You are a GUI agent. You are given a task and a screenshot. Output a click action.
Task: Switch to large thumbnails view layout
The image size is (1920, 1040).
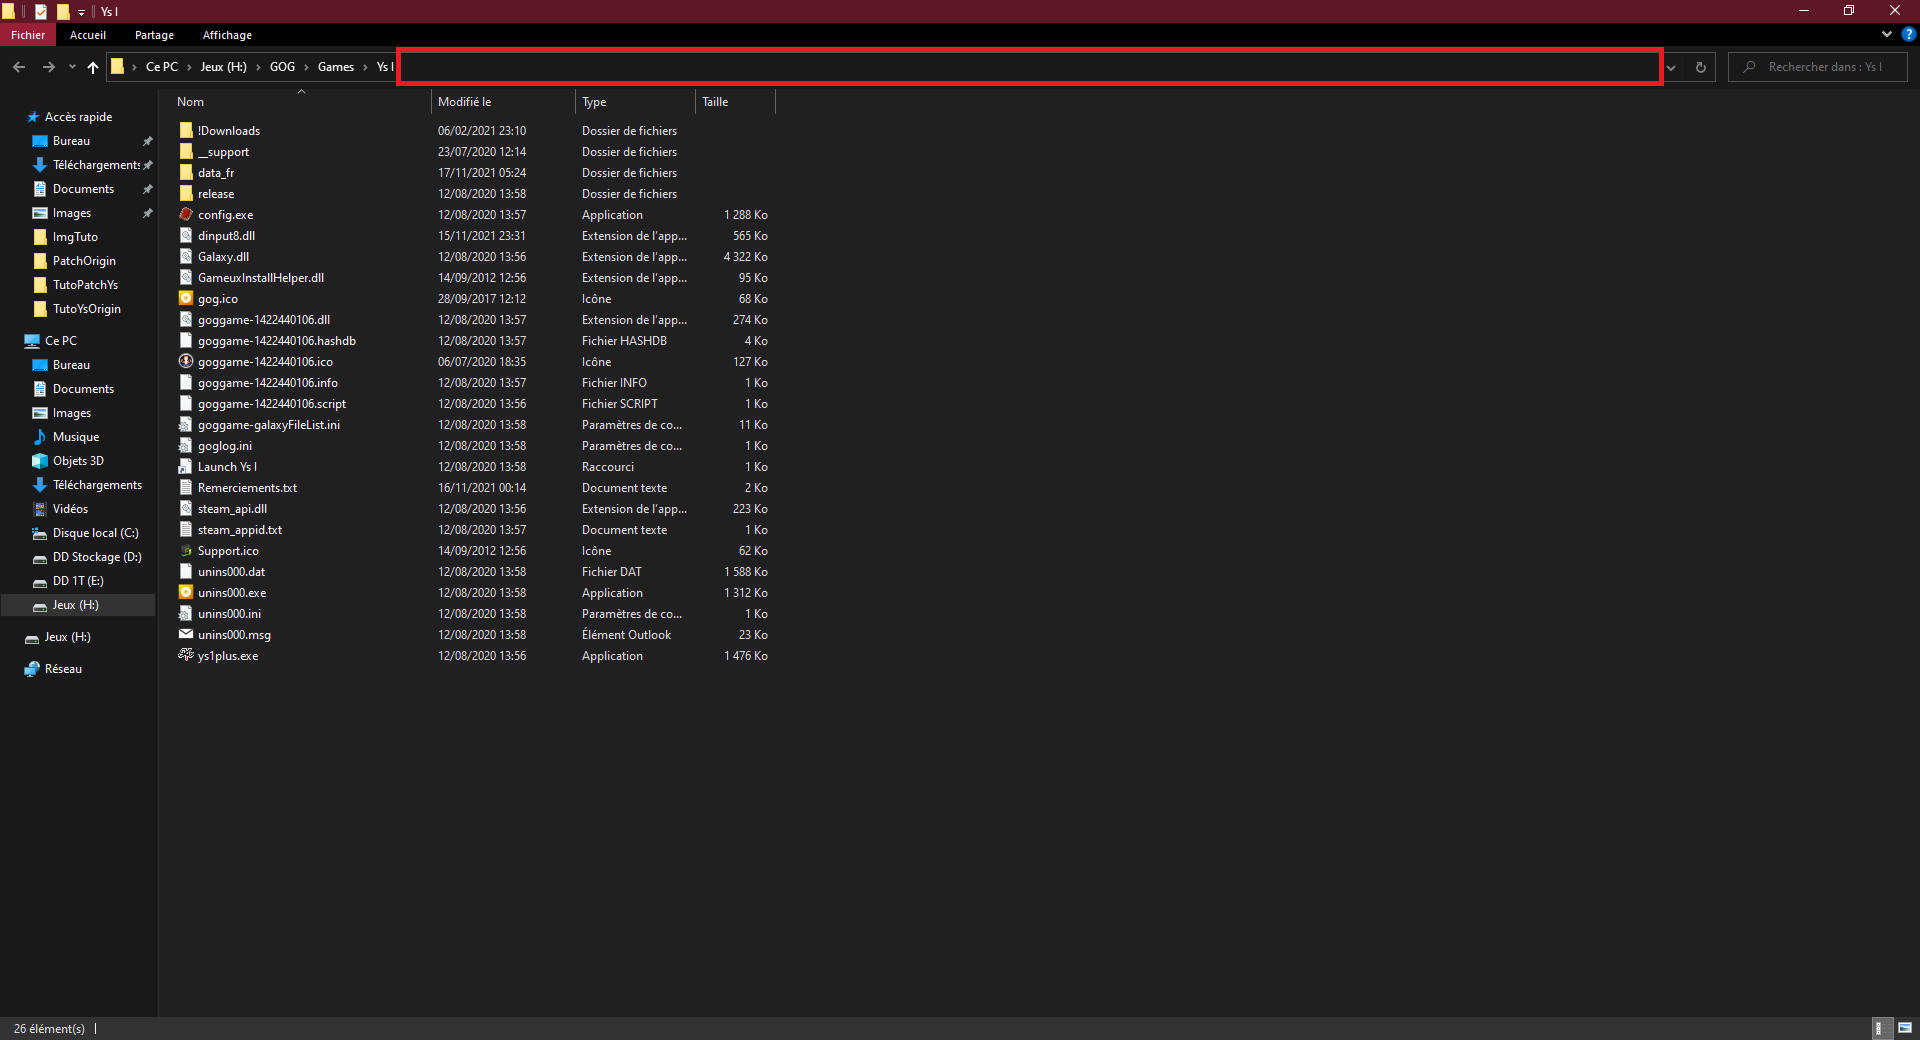pyautogui.click(x=1905, y=1028)
